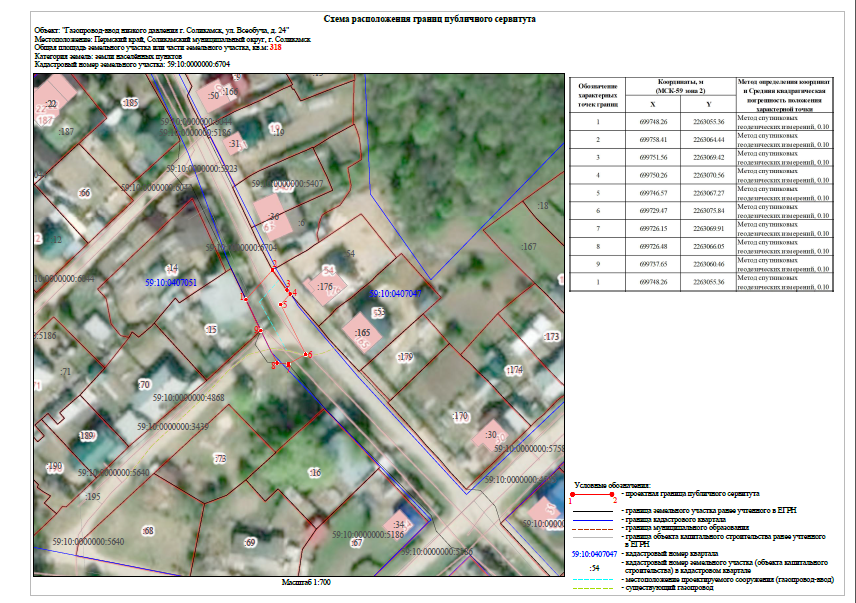
Task: Click the cyan dashed line sample in legend
Action: (x=592, y=580)
